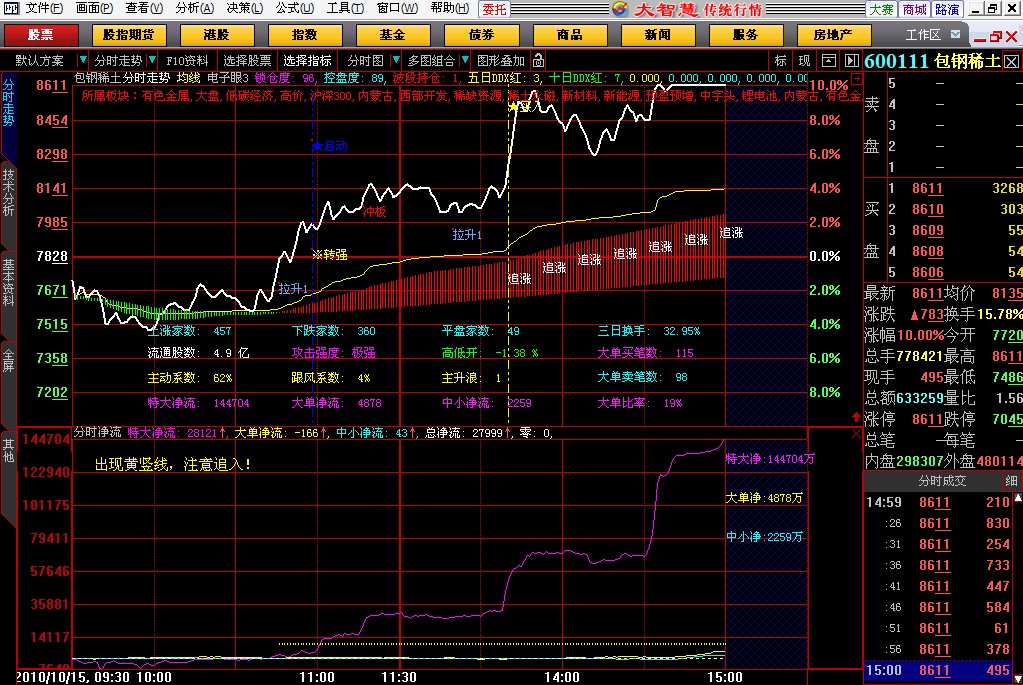Click the 细 detail button in 分时成交
Image resolution: width=1023 pixels, height=685 pixels.
click(x=1011, y=481)
